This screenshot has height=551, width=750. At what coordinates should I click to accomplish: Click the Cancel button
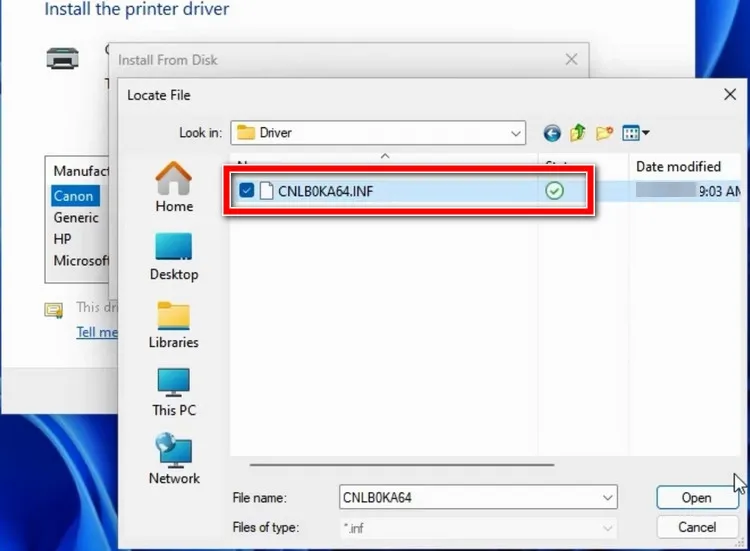coord(696,527)
